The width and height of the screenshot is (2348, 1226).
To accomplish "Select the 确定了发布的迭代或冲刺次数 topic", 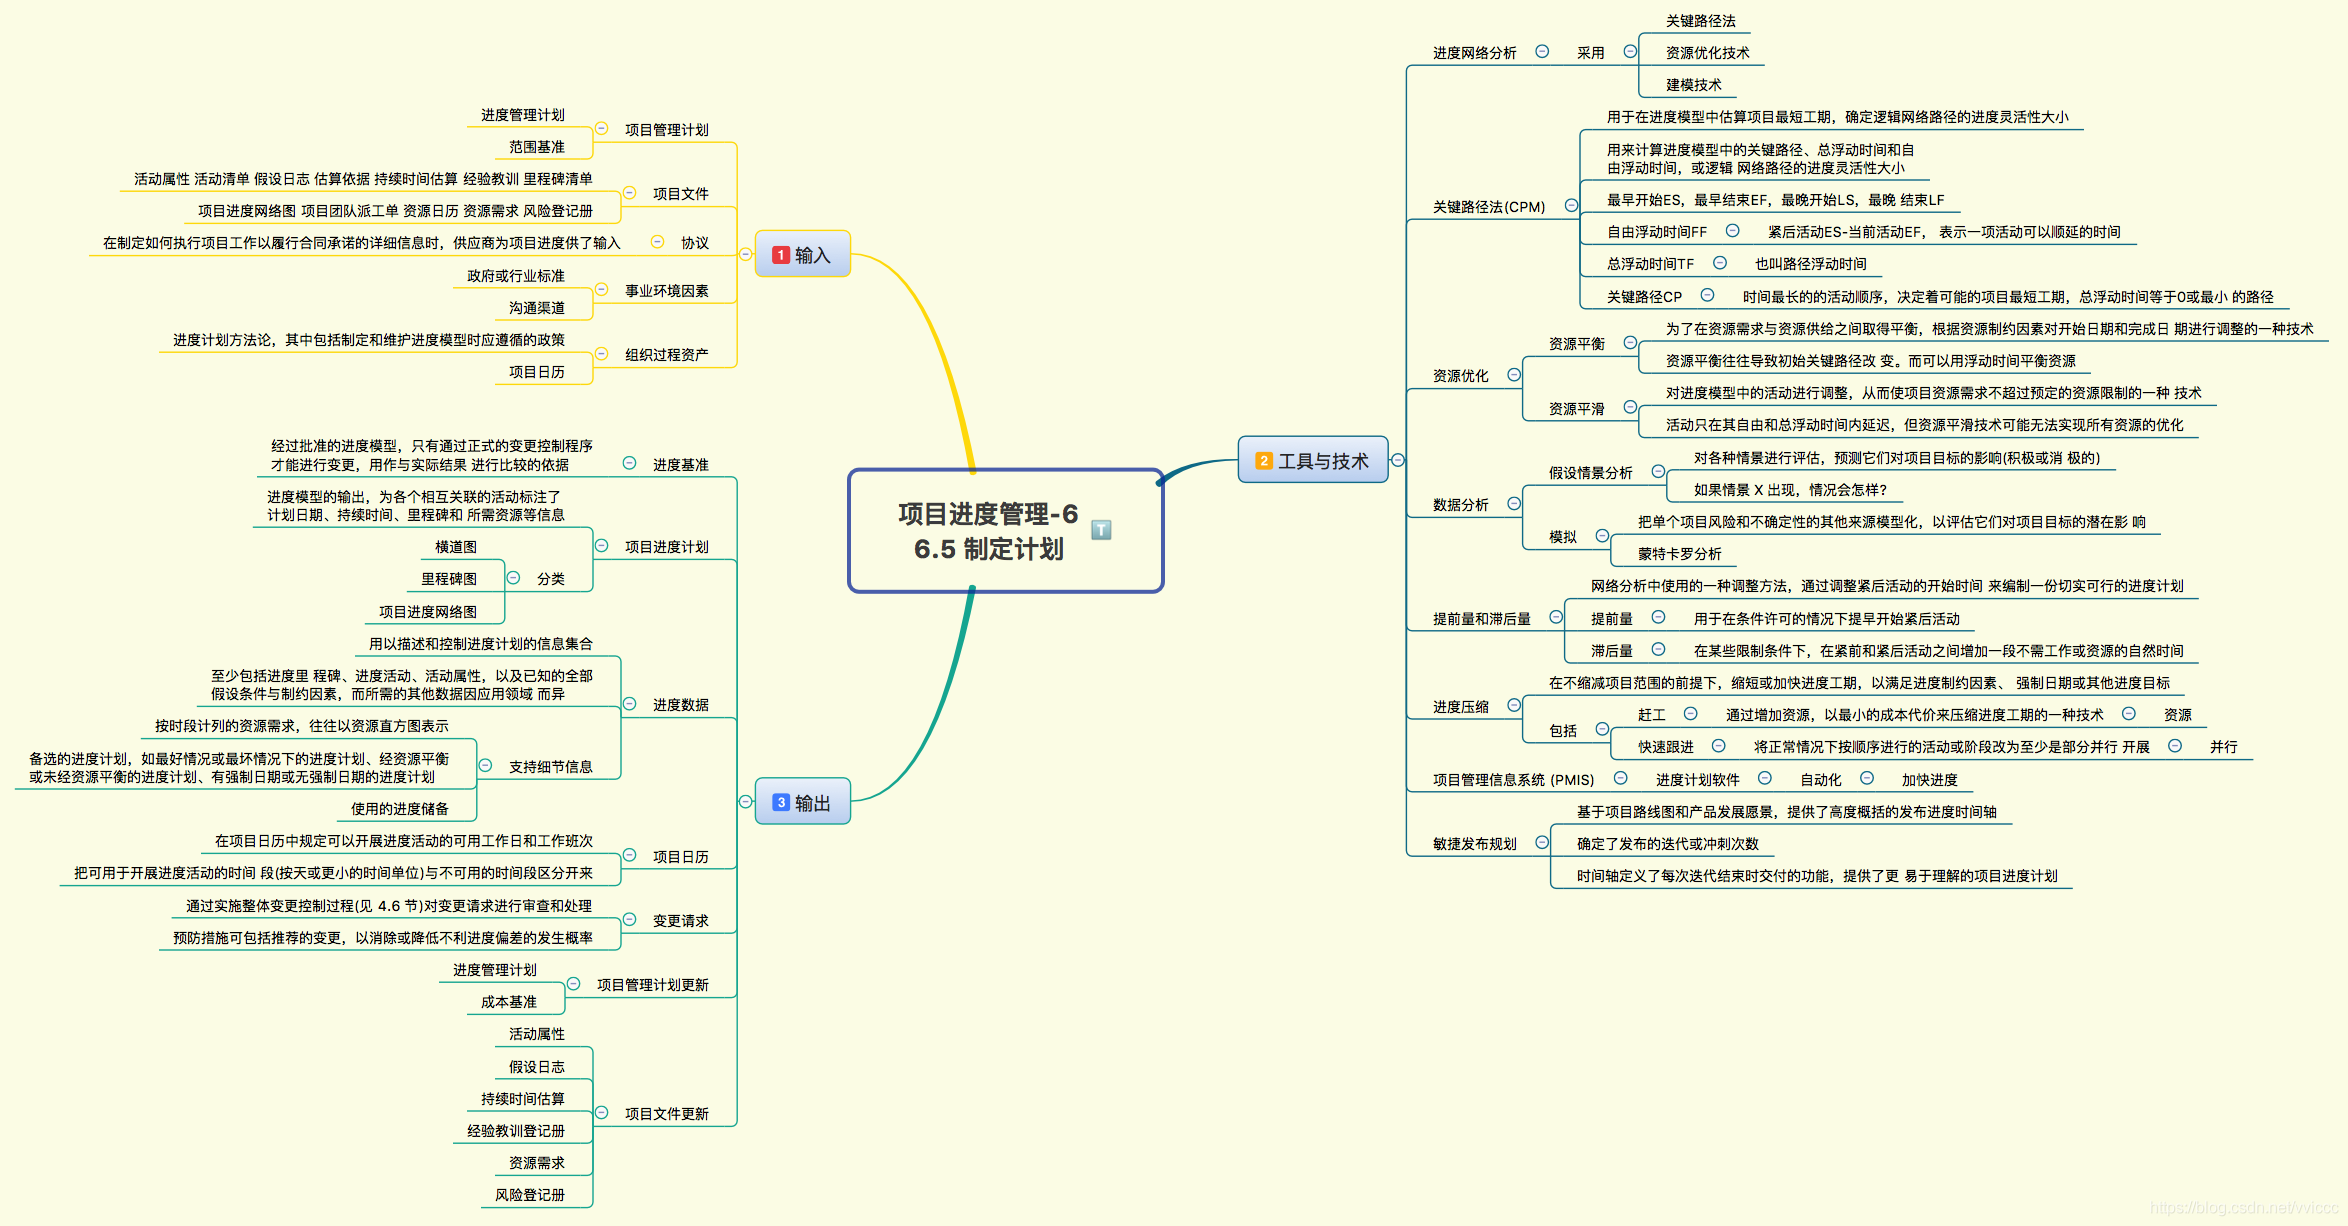I will [1667, 844].
